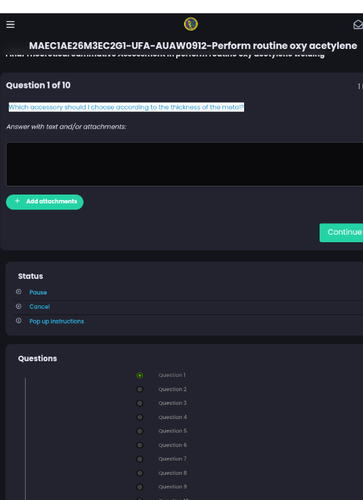Click inside the answer text box
Viewport: 363px width, 500px height.
[x=185, y=164]
